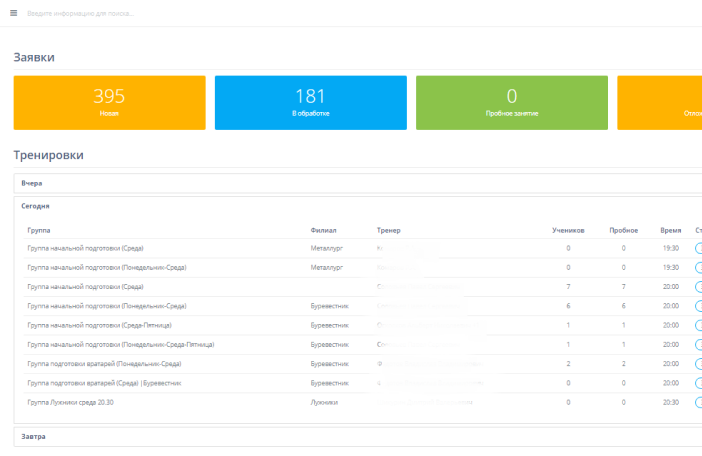Open the 395 Новая requests card
The width and height of the screenshot is (702, 456).
[109, 103]
